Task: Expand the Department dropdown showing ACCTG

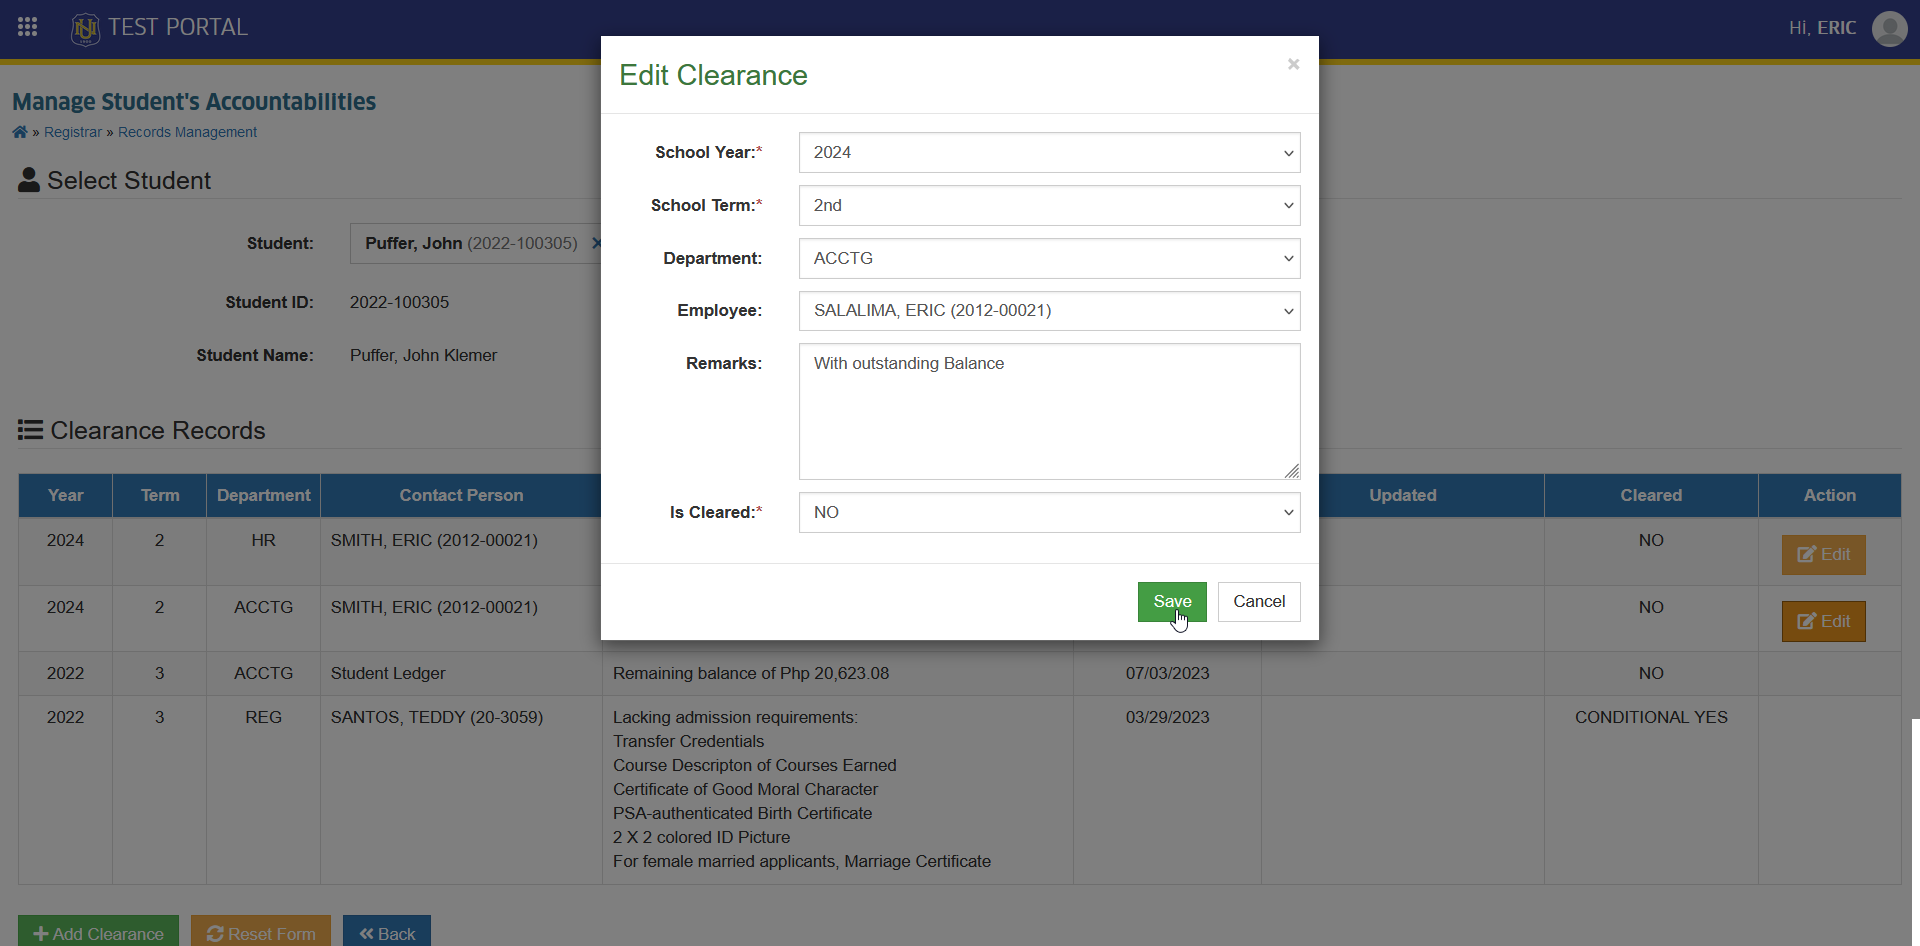Action: tap(1049, 258)
